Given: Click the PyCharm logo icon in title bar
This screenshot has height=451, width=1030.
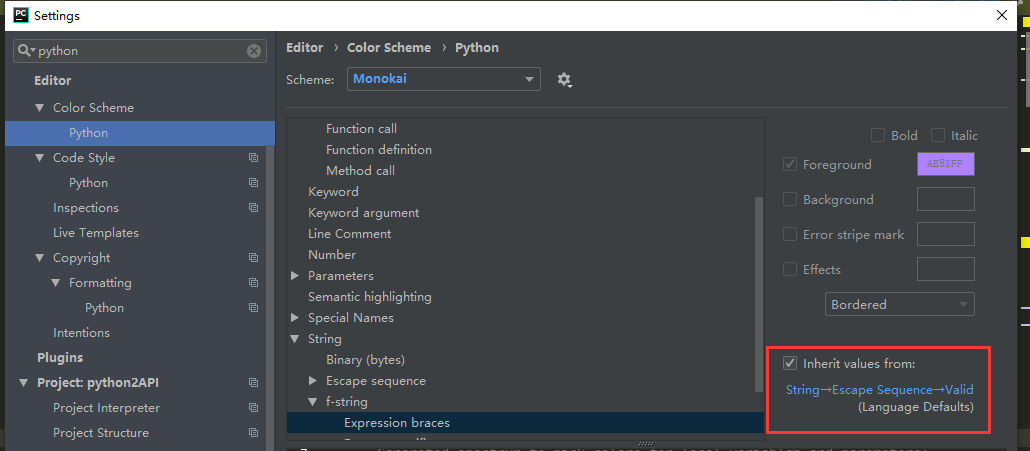Looking at the screenshot, I should click(x=21, y=15).
